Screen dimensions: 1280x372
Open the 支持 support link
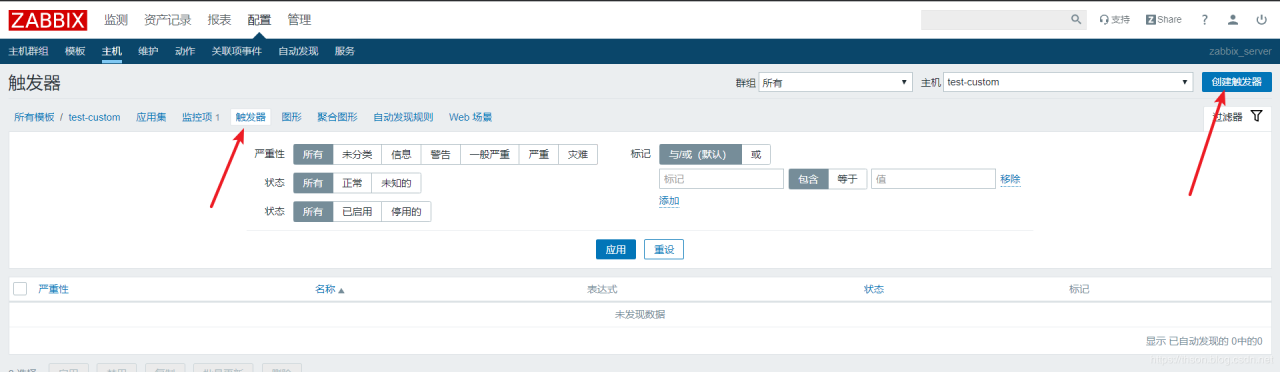[x=1114, y=19]
